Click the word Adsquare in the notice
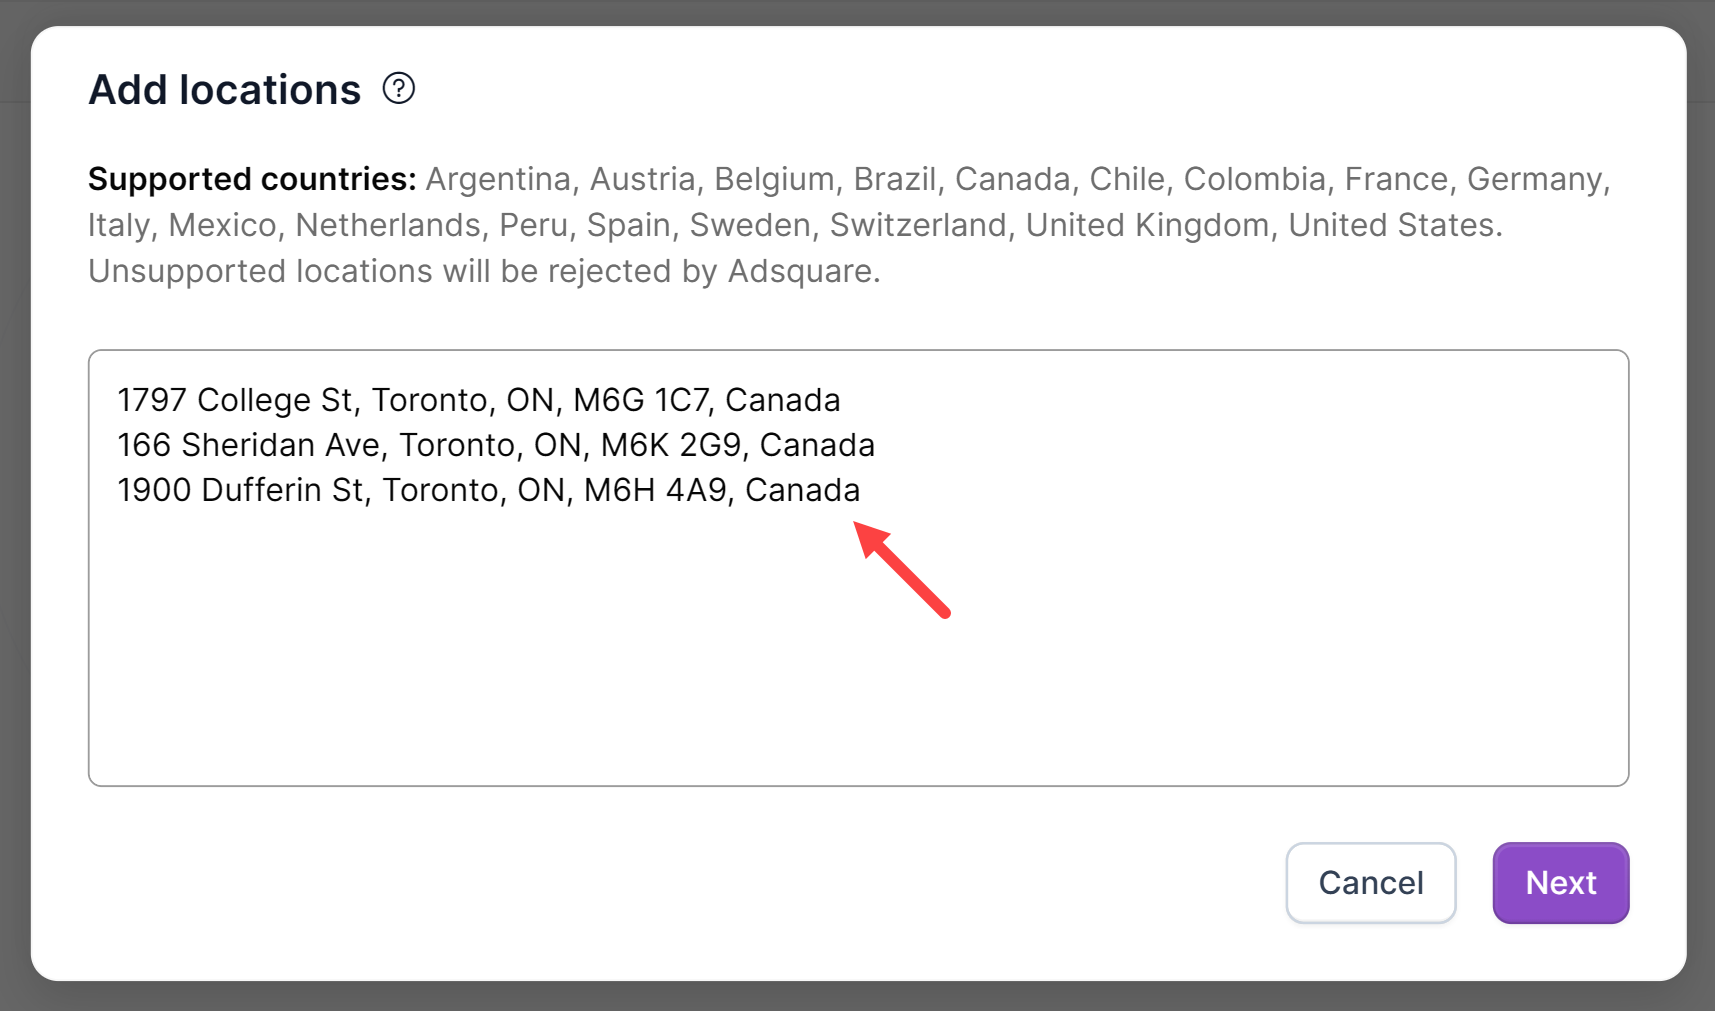Screen dimensions: 1715x1011 pos(800,271)
